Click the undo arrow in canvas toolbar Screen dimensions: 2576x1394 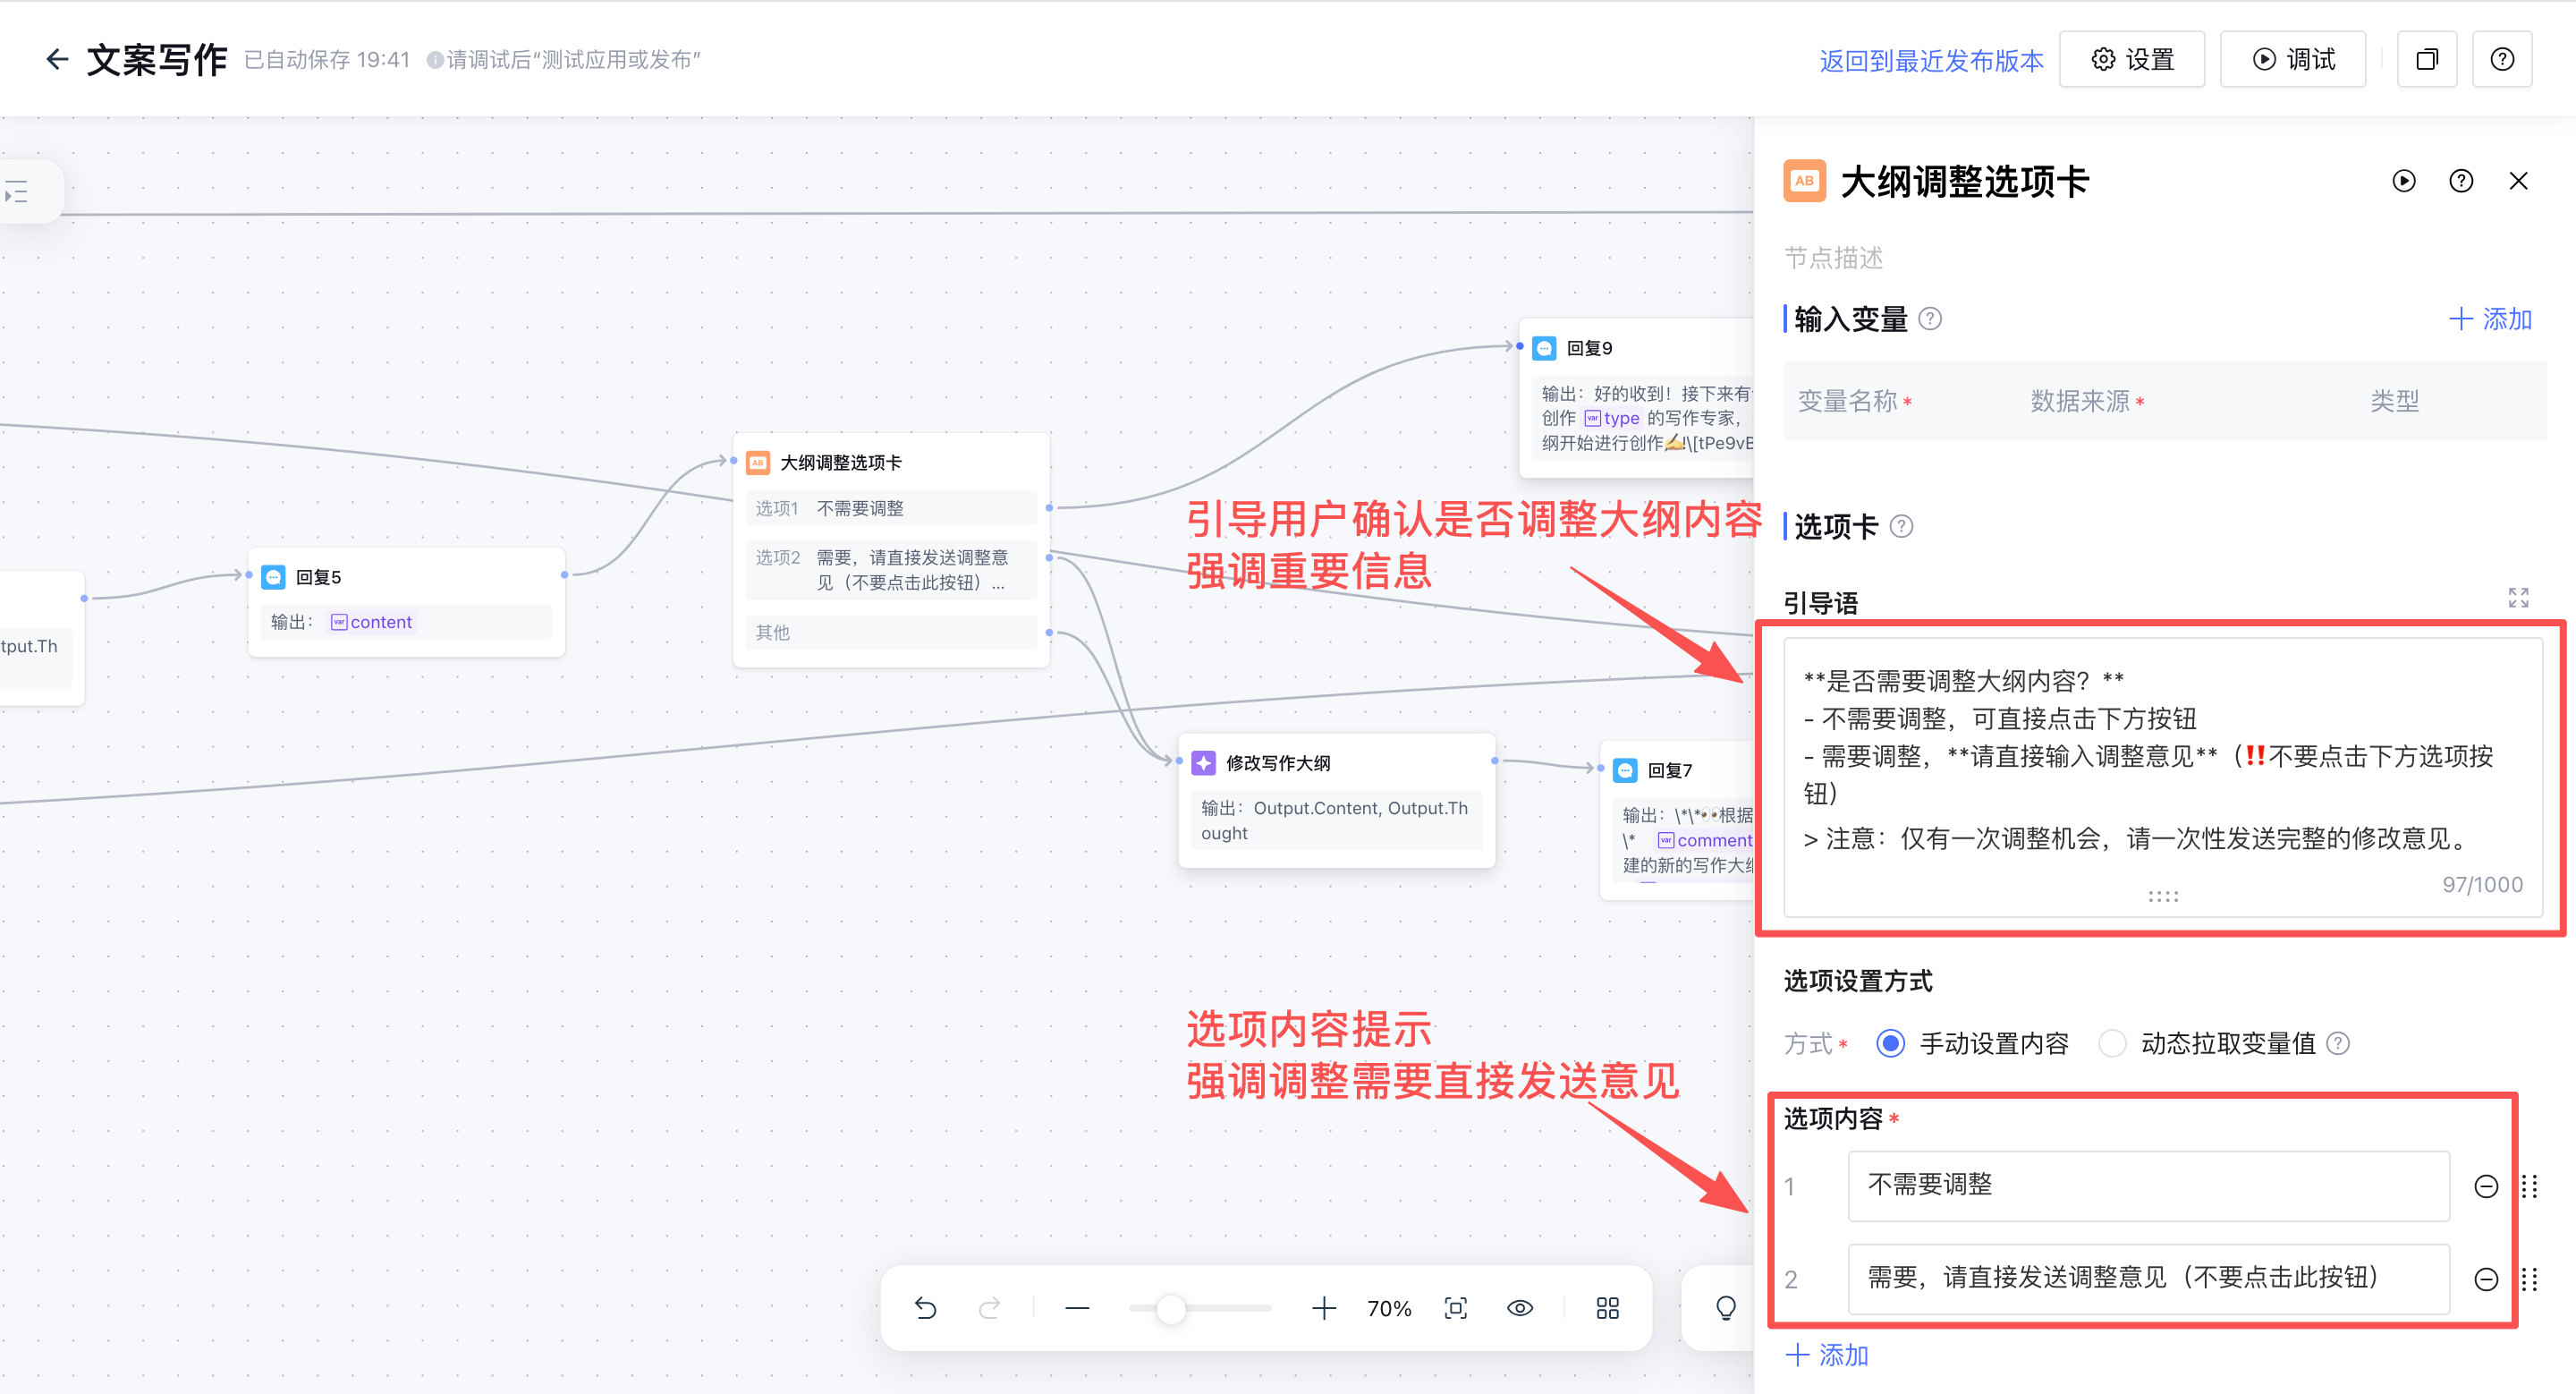click(x=925, y=1308)
